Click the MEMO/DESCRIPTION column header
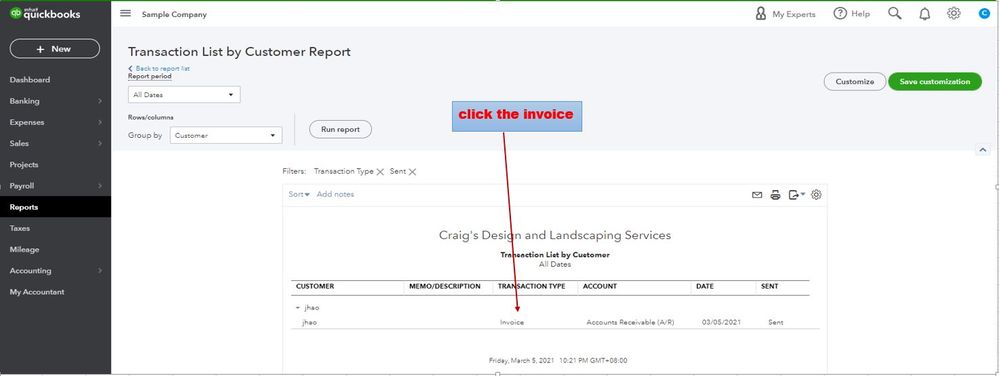999x376 pixels. click(x=445, y=287)
